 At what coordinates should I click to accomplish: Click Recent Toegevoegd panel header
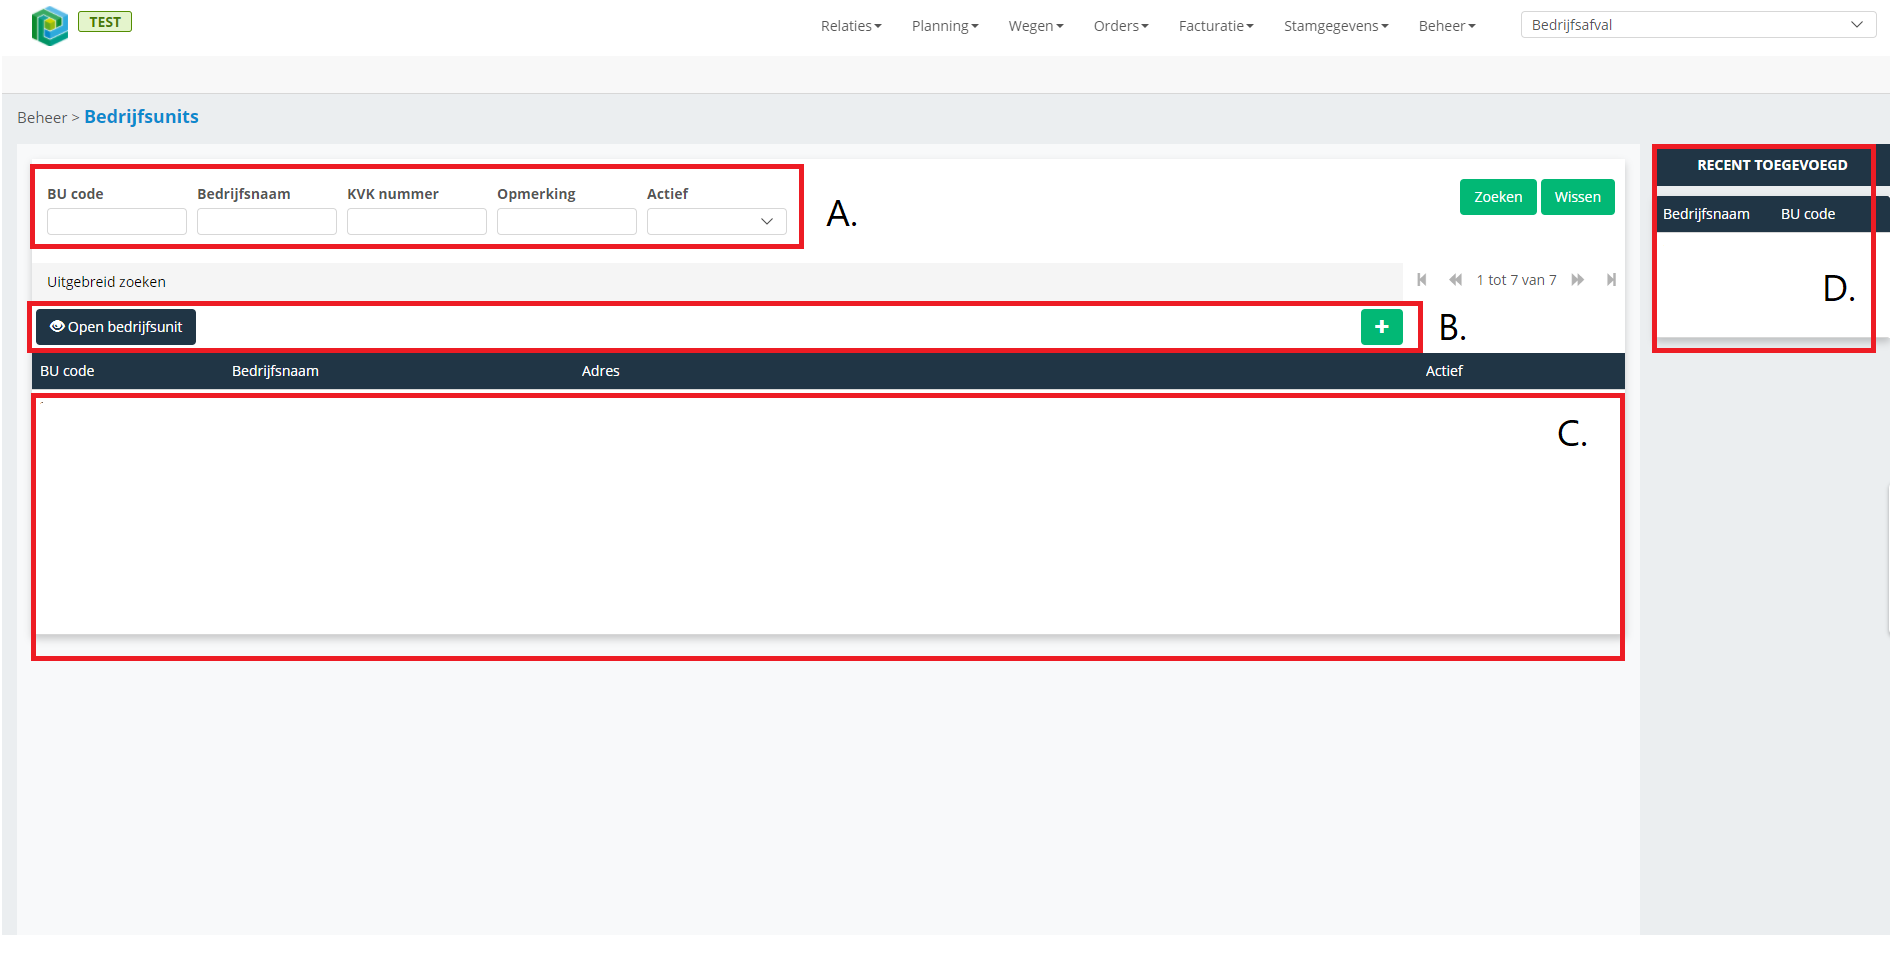[x=1772, y=165]
